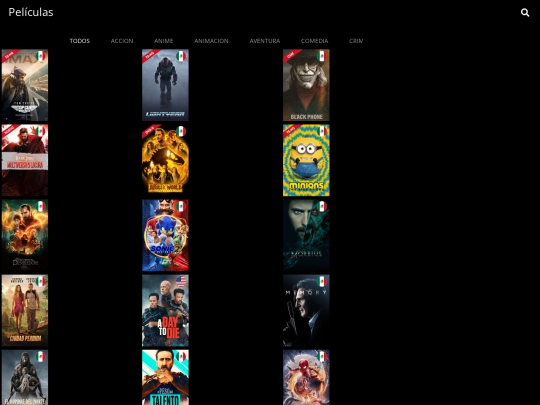Select the Doctor Strange Multiverso de la Locura poster
The image size is (540, 405).
click(x=25, y=160)
